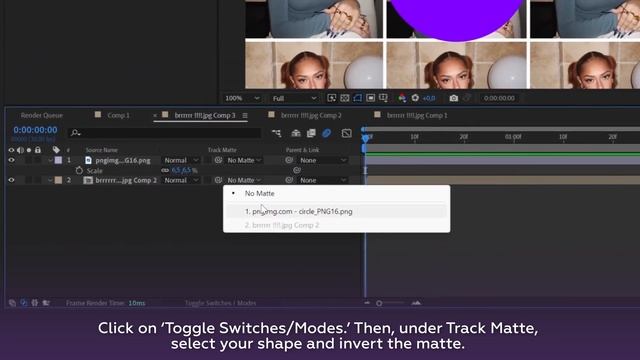Toggle the blue Motion Blur enable icon
This screenshot has height=360, width=640.
[x=327, y=133]
